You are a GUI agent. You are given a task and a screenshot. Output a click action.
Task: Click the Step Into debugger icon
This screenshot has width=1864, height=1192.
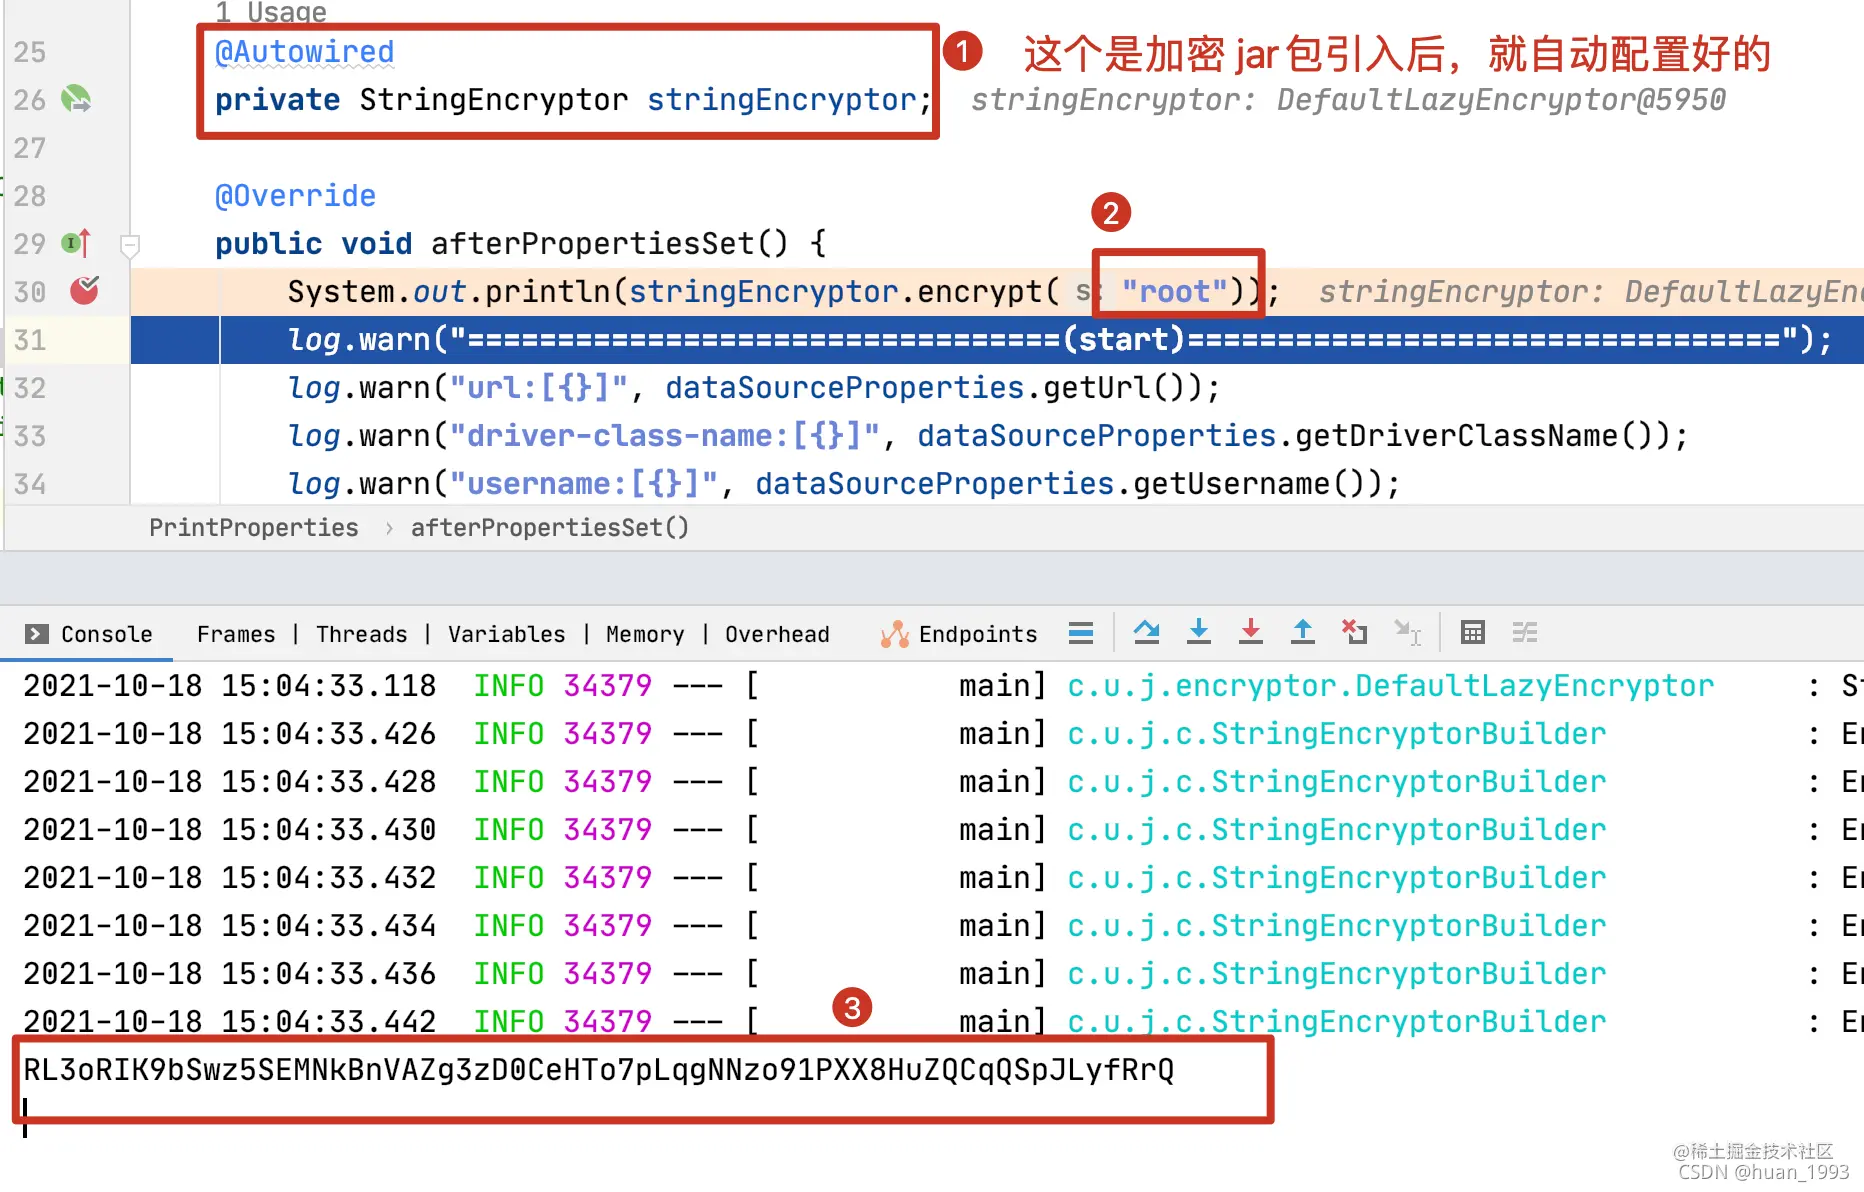coord(1198,632)
